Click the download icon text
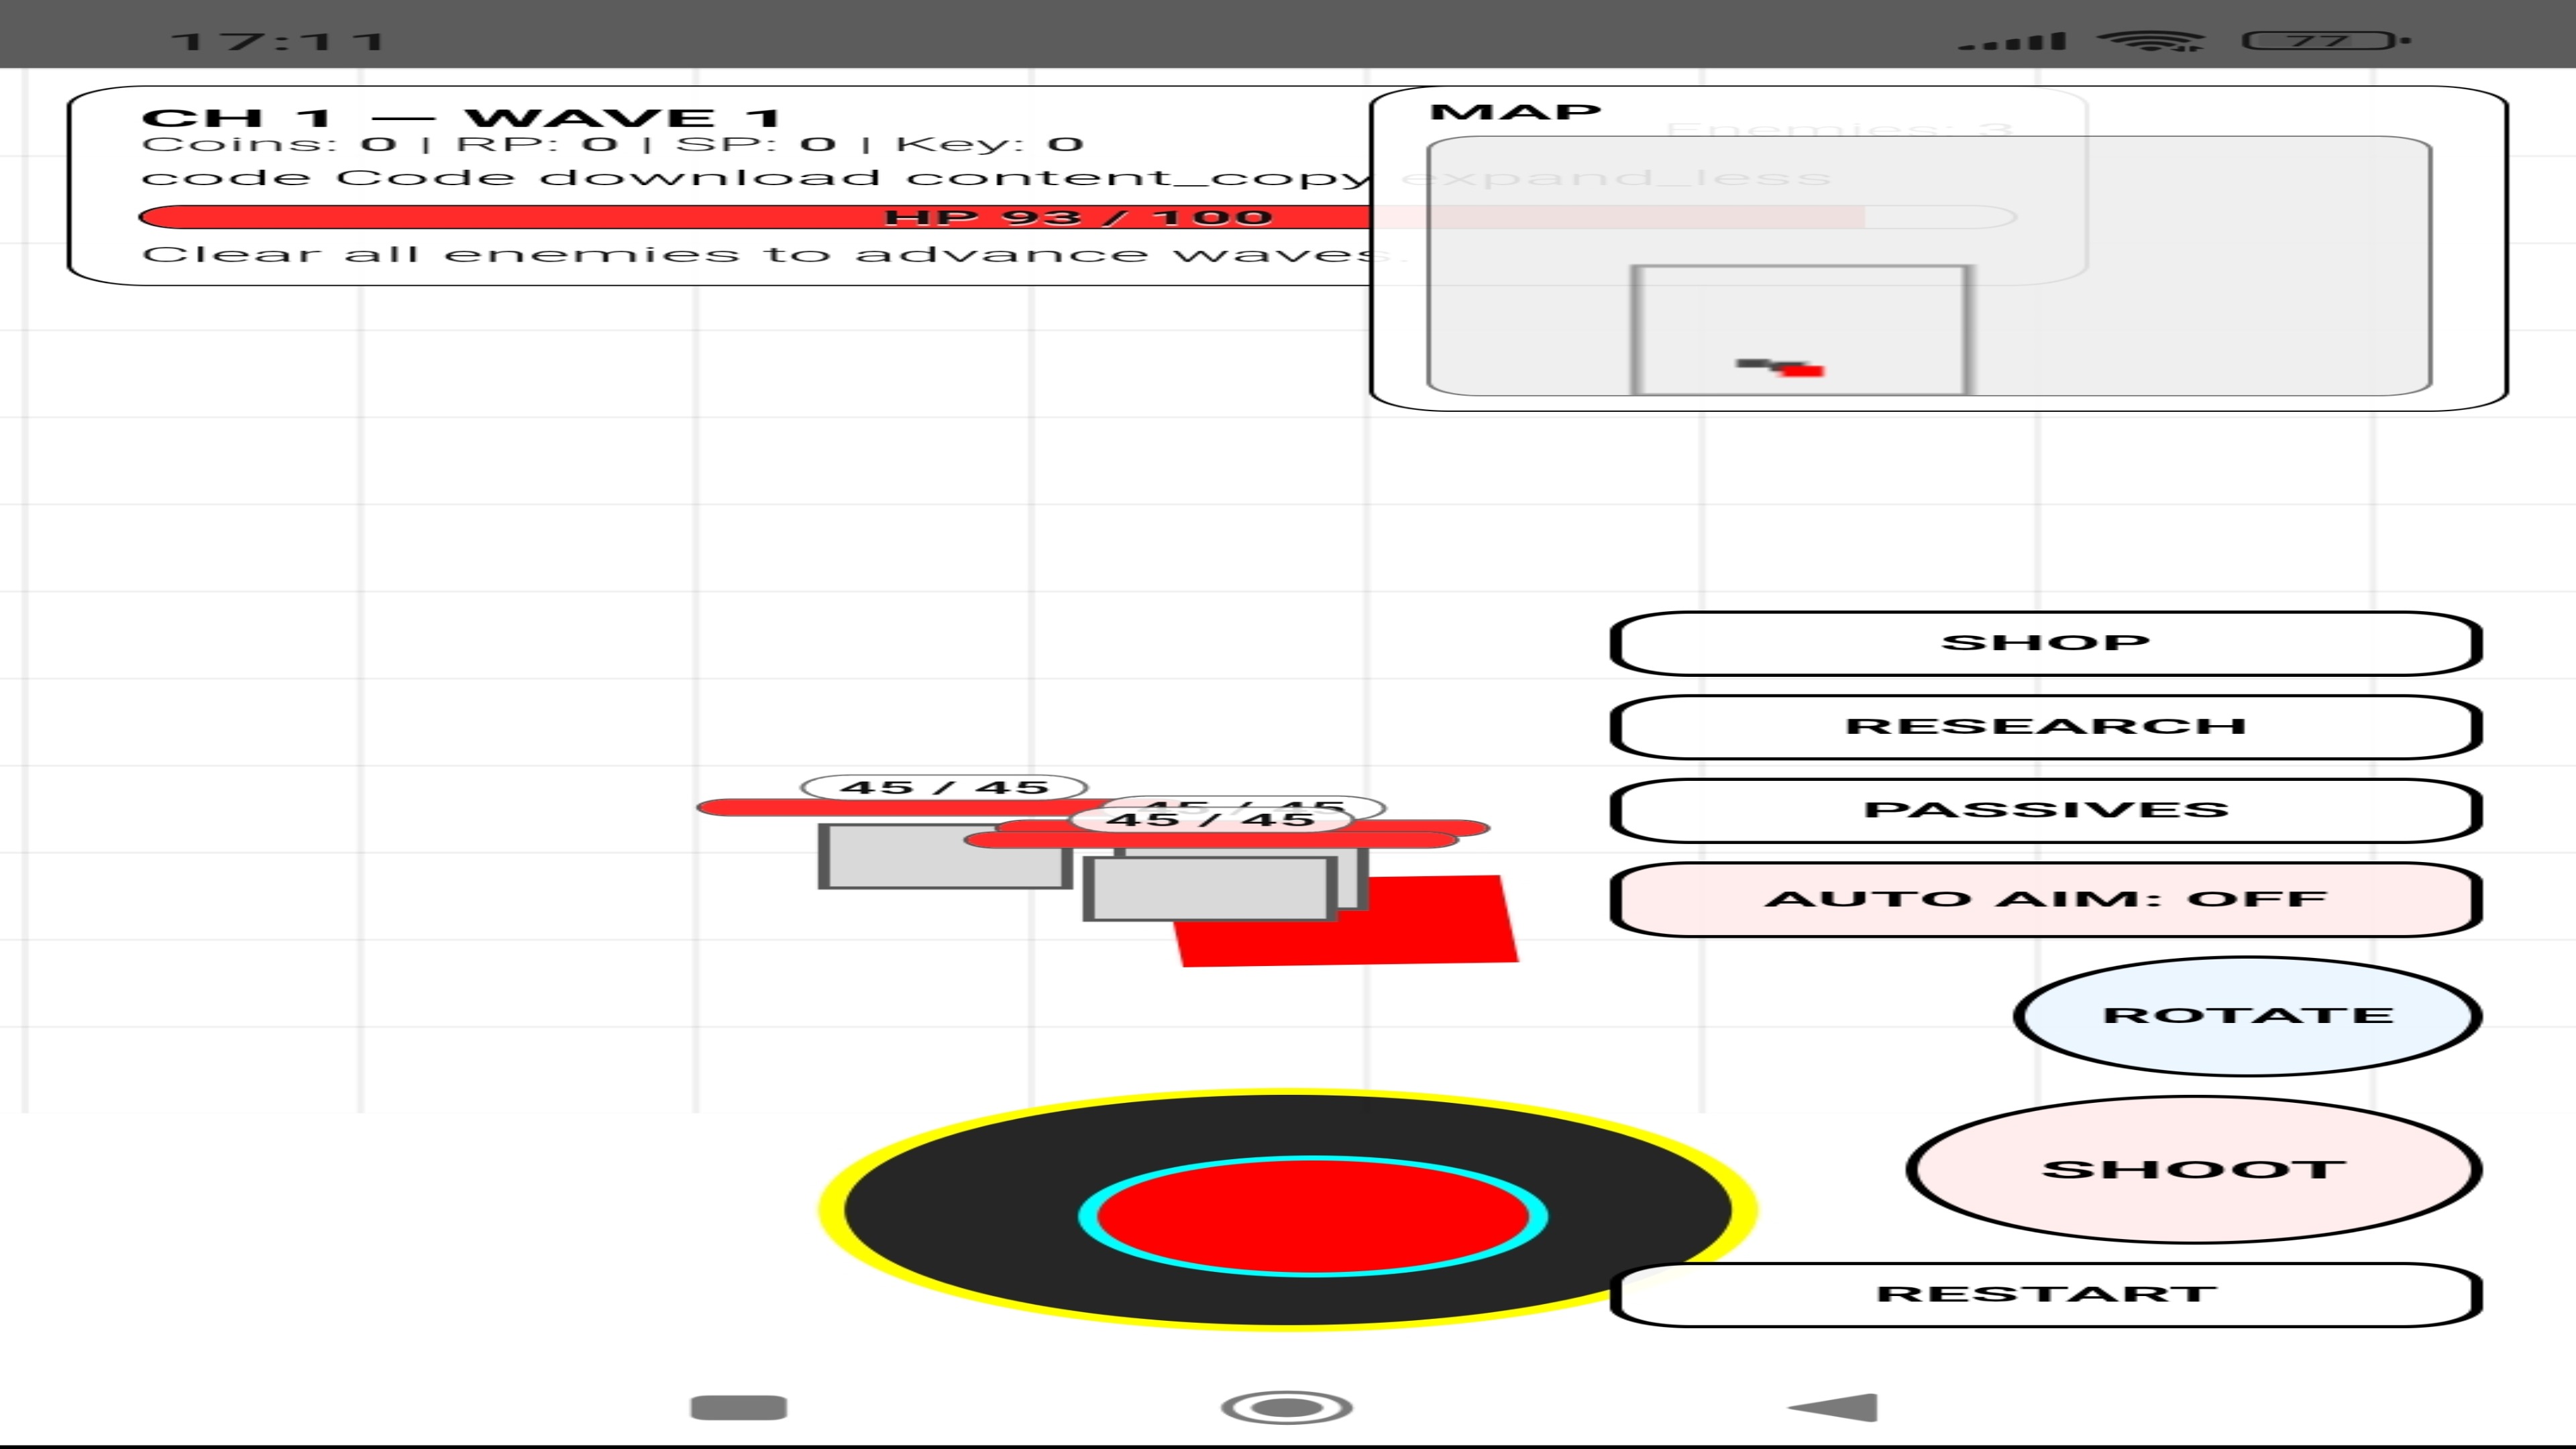2576x1449 pixels. [x=710, y=178]
